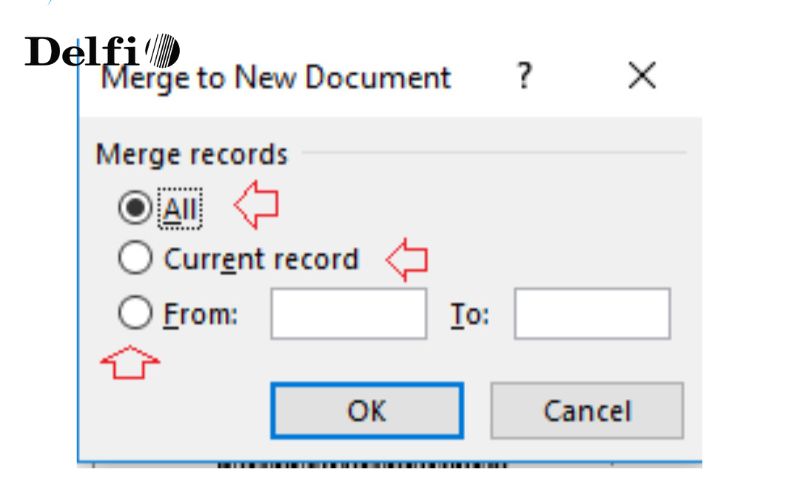Click the From: text label
800x500 pixels.
click(x=201, y=315)
